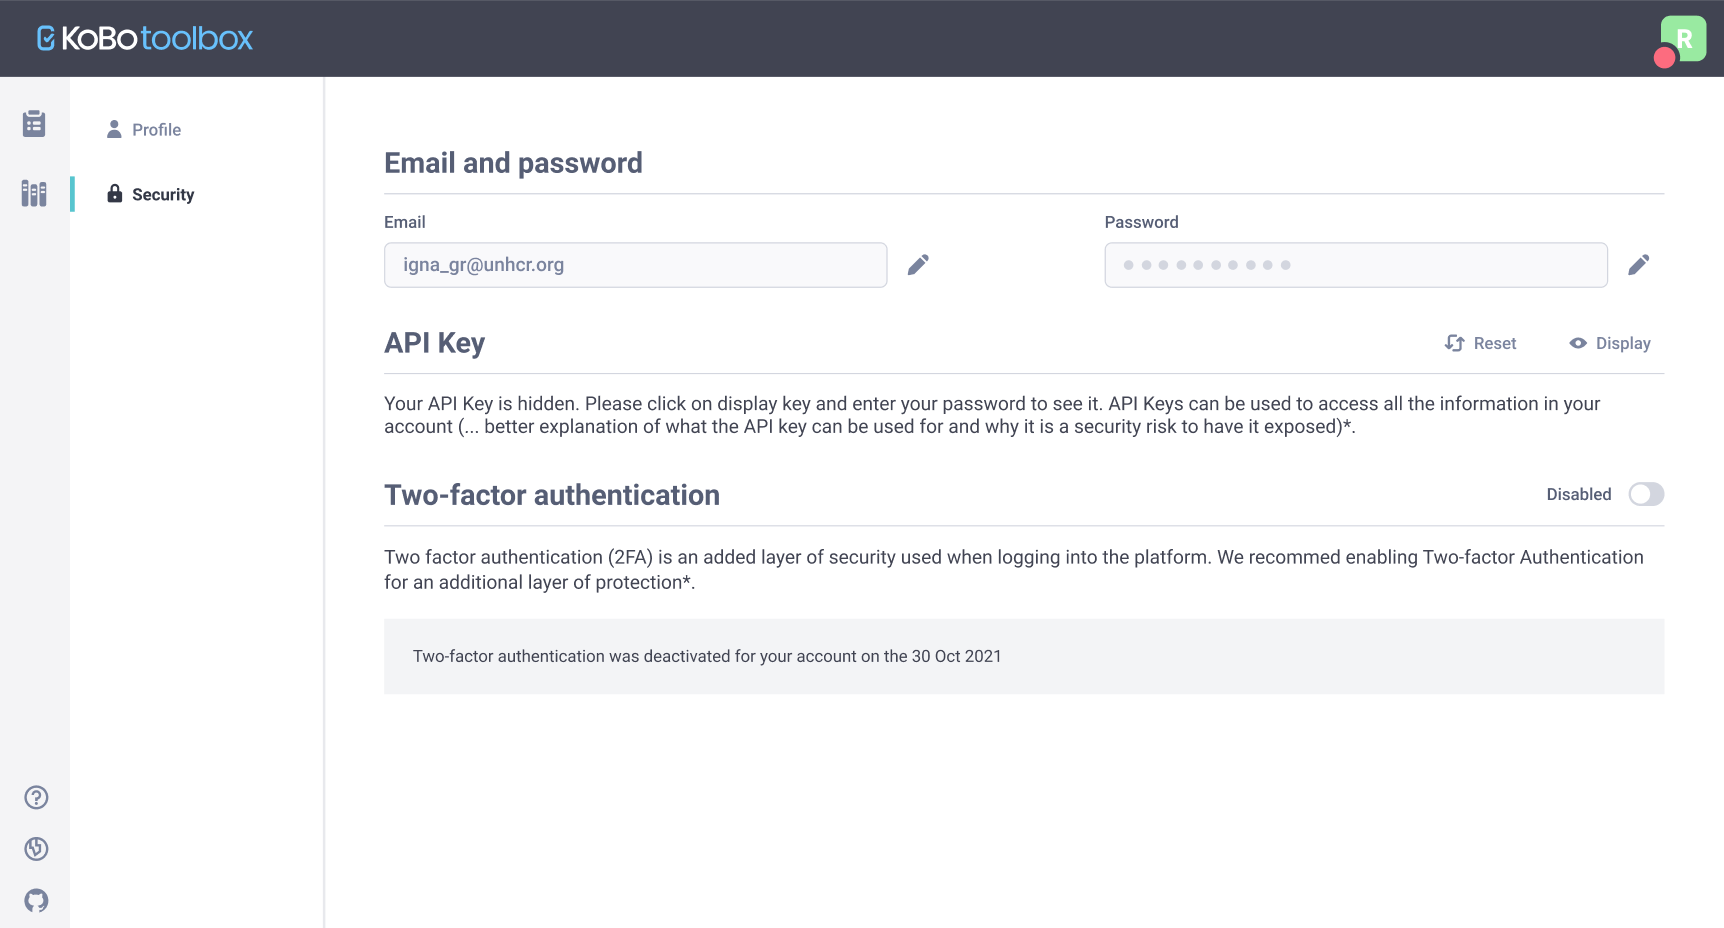1724x928 pixels.
Task: Select the Library icon in the left sidebar
Action: click(x=35, y=194)
